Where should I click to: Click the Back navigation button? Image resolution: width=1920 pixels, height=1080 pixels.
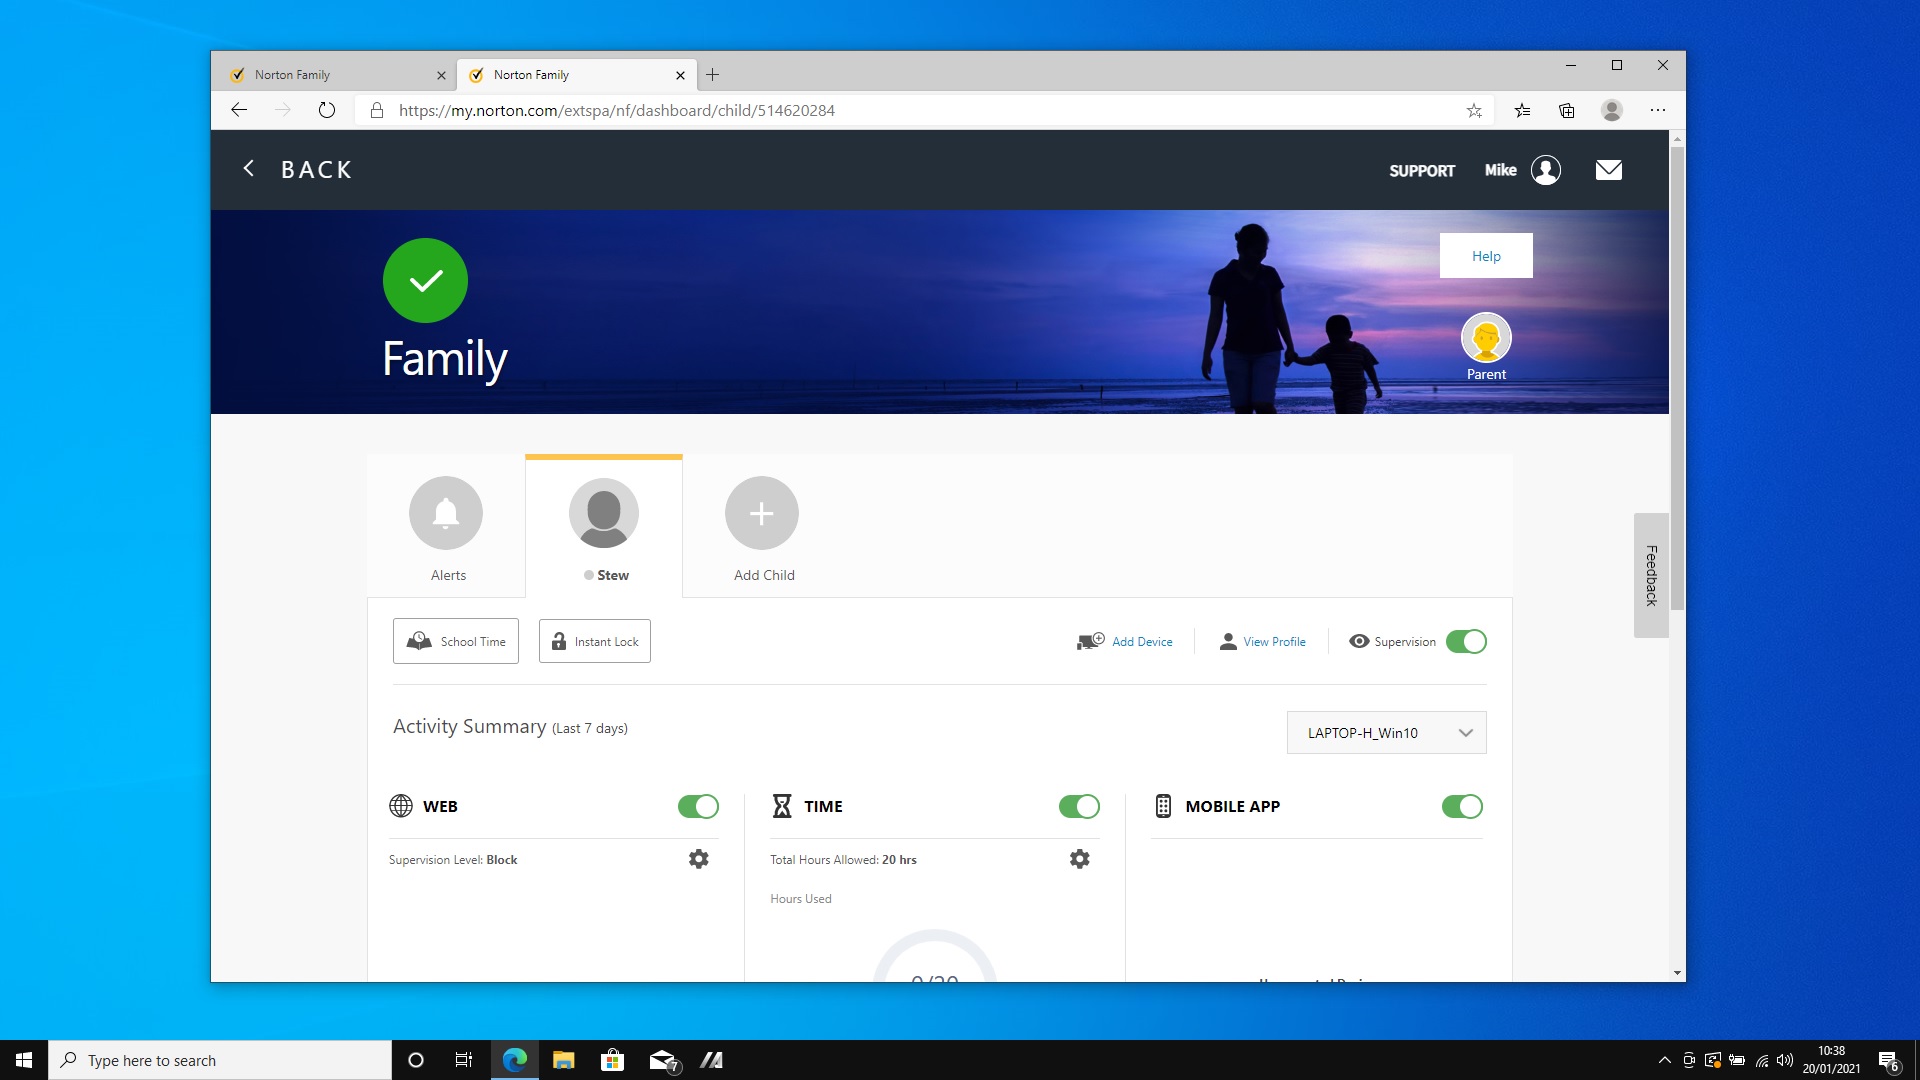(297, 169)
